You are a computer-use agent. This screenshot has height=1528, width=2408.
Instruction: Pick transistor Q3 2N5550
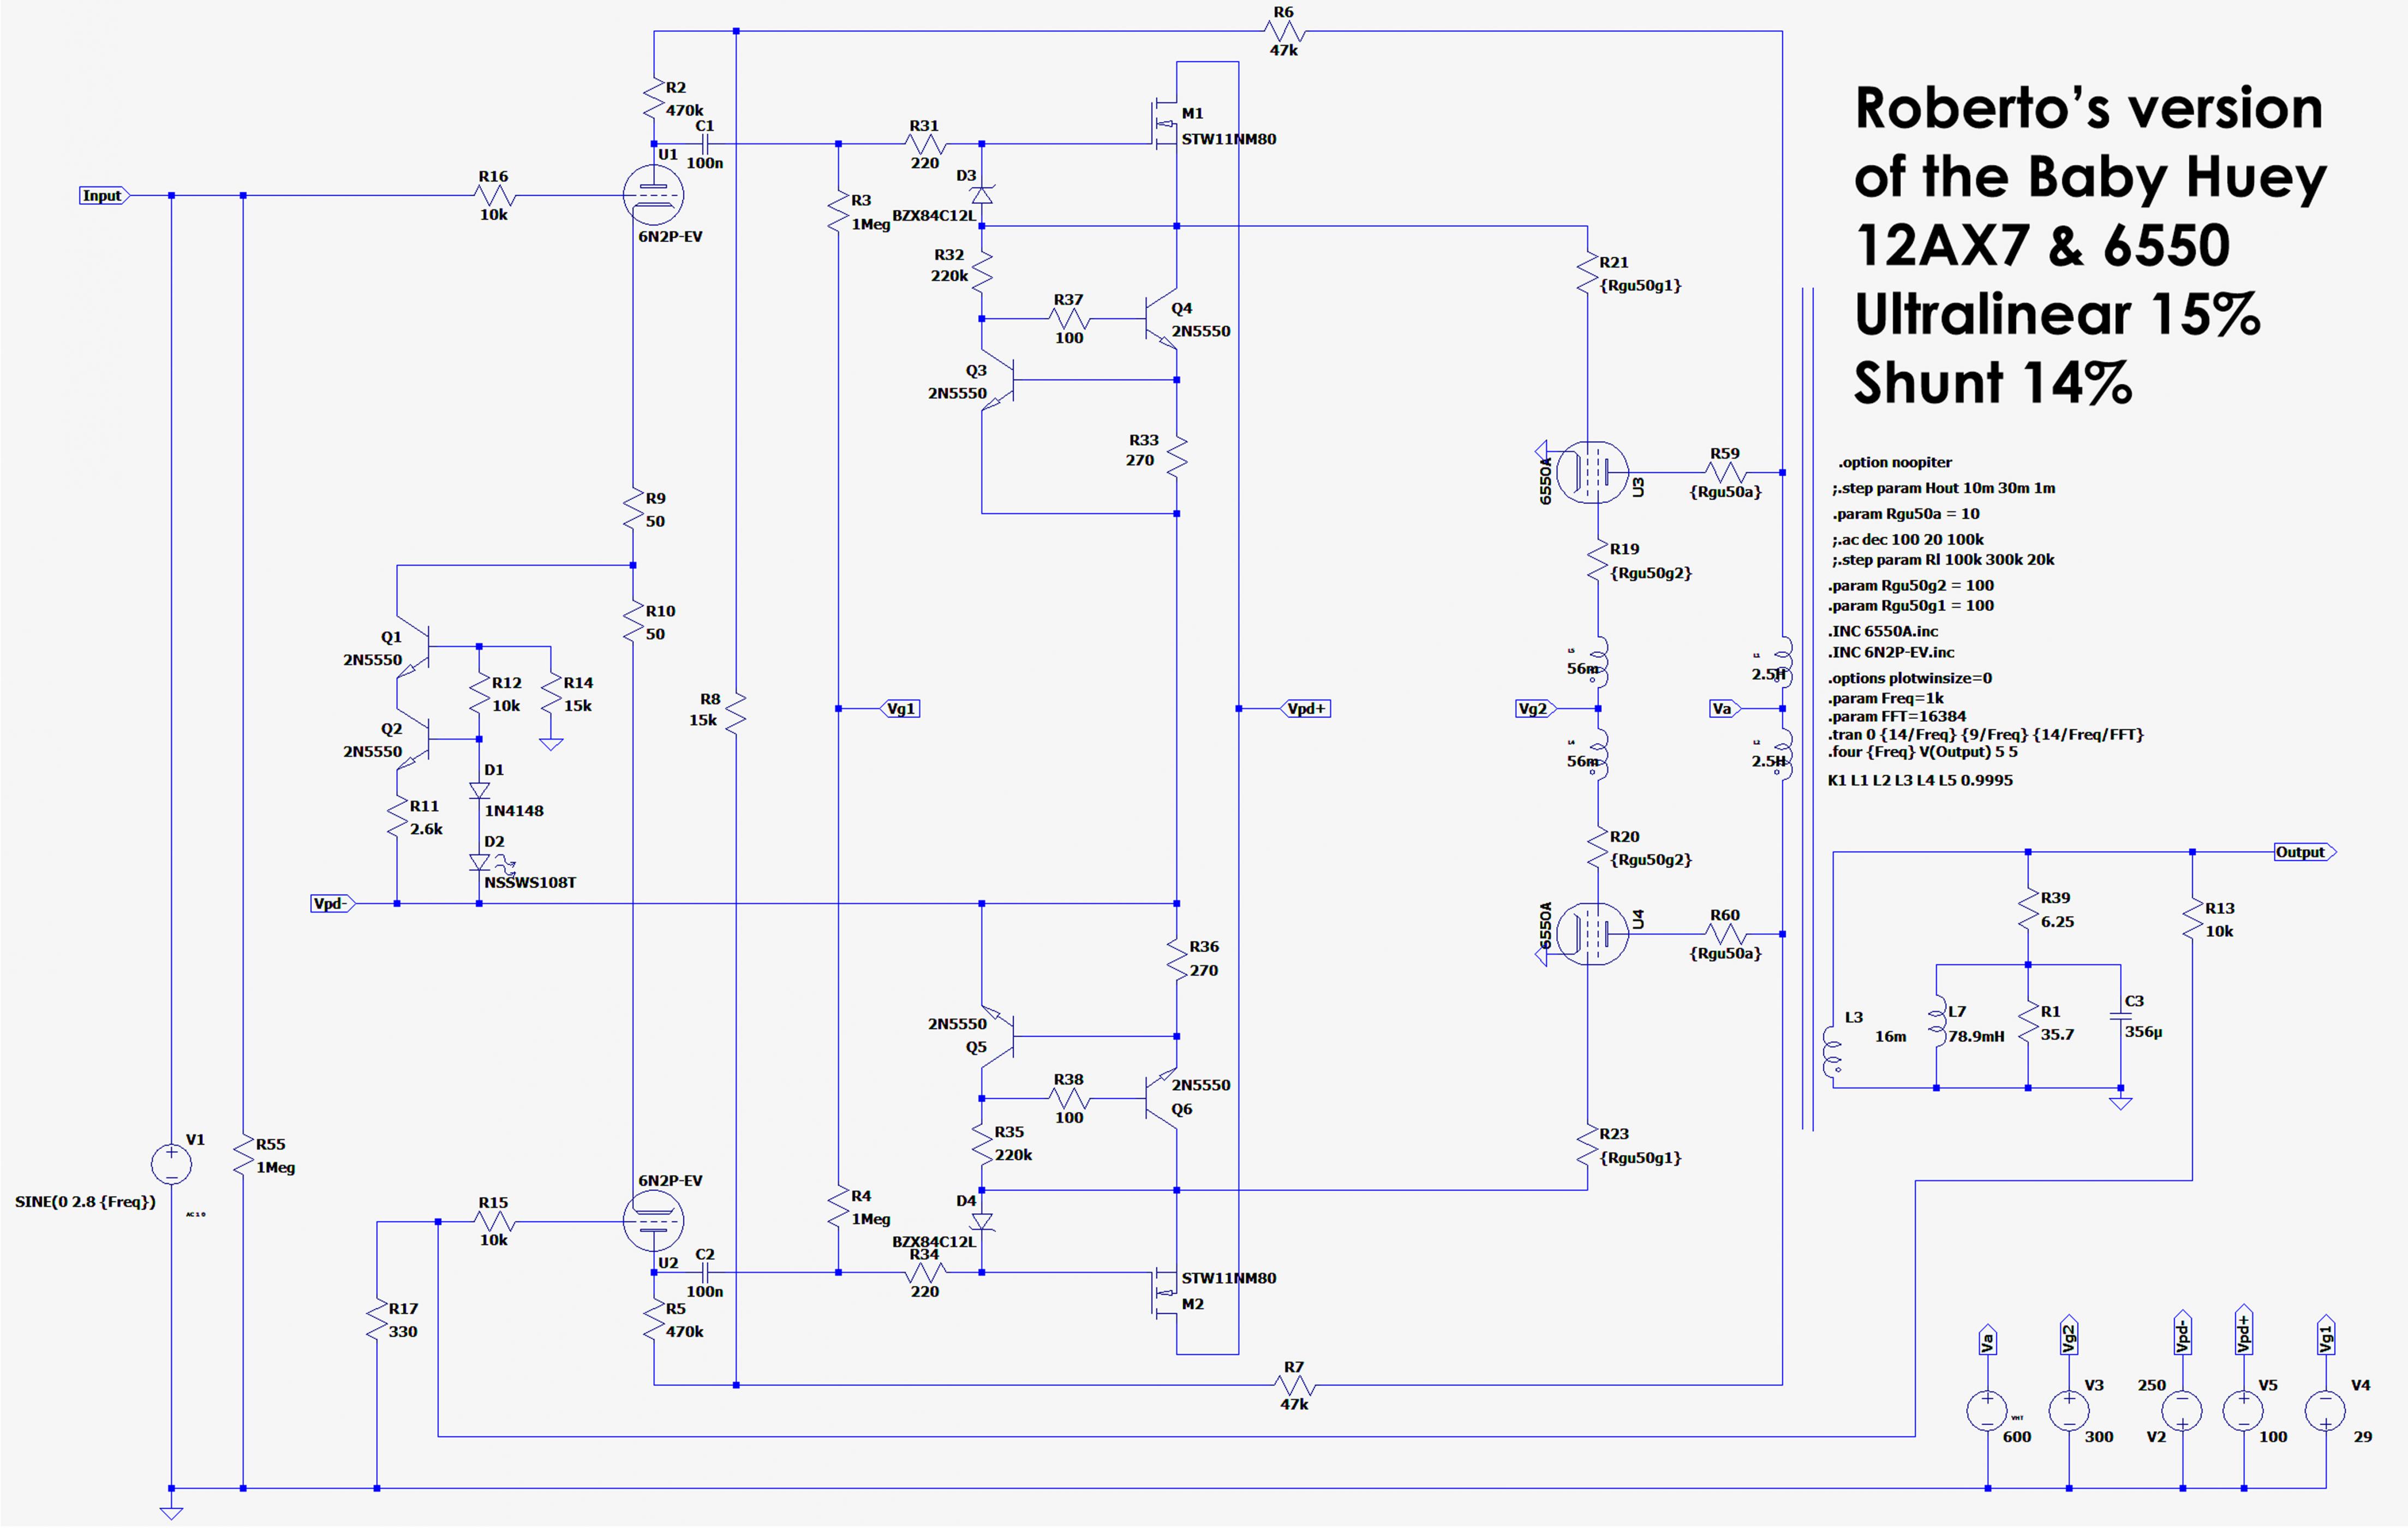pos(998,380)
